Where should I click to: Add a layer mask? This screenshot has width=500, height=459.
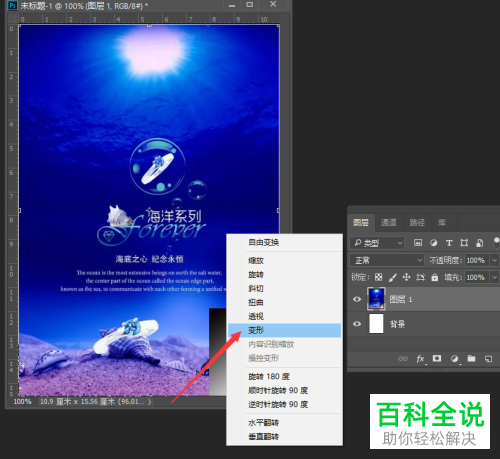click(437, 358)
